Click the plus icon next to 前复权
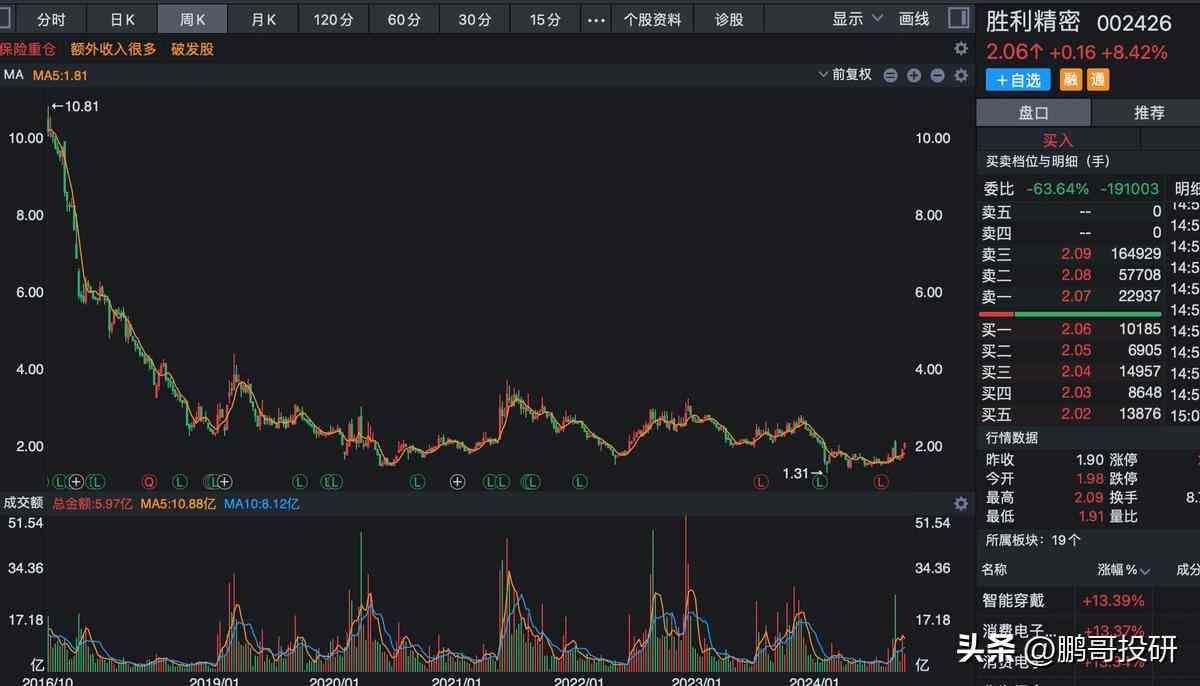 pos(914,75)
